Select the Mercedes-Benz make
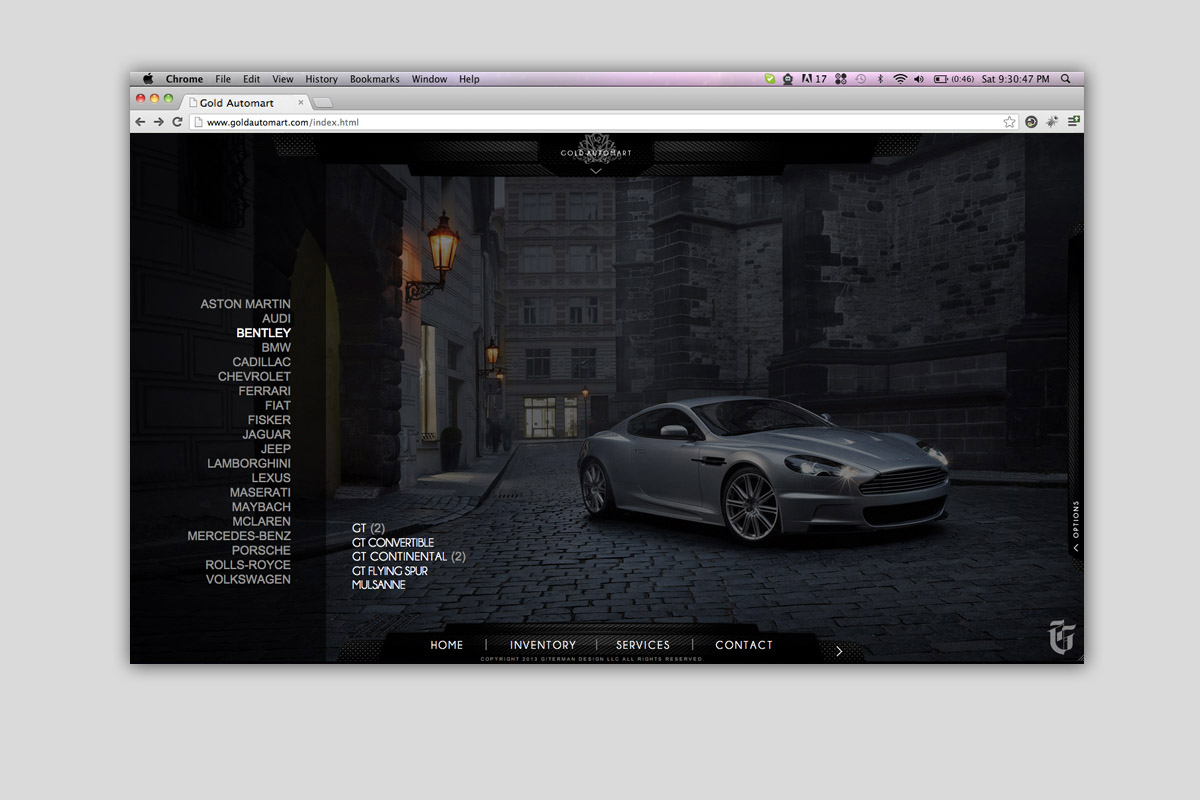 pyautogui.click(x=239, y=536)
